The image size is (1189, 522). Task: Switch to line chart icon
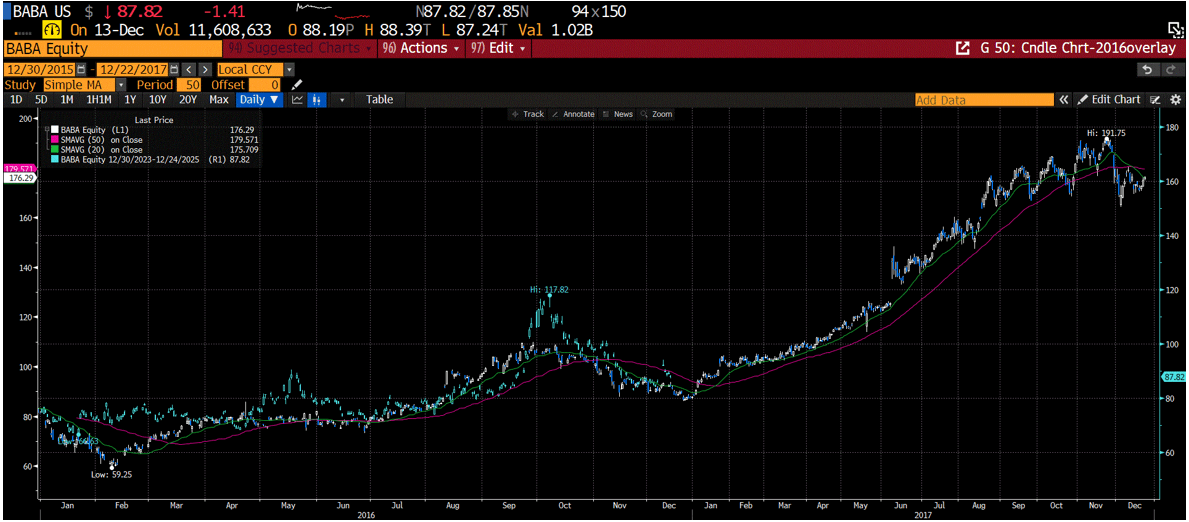[x=297, y=99]
